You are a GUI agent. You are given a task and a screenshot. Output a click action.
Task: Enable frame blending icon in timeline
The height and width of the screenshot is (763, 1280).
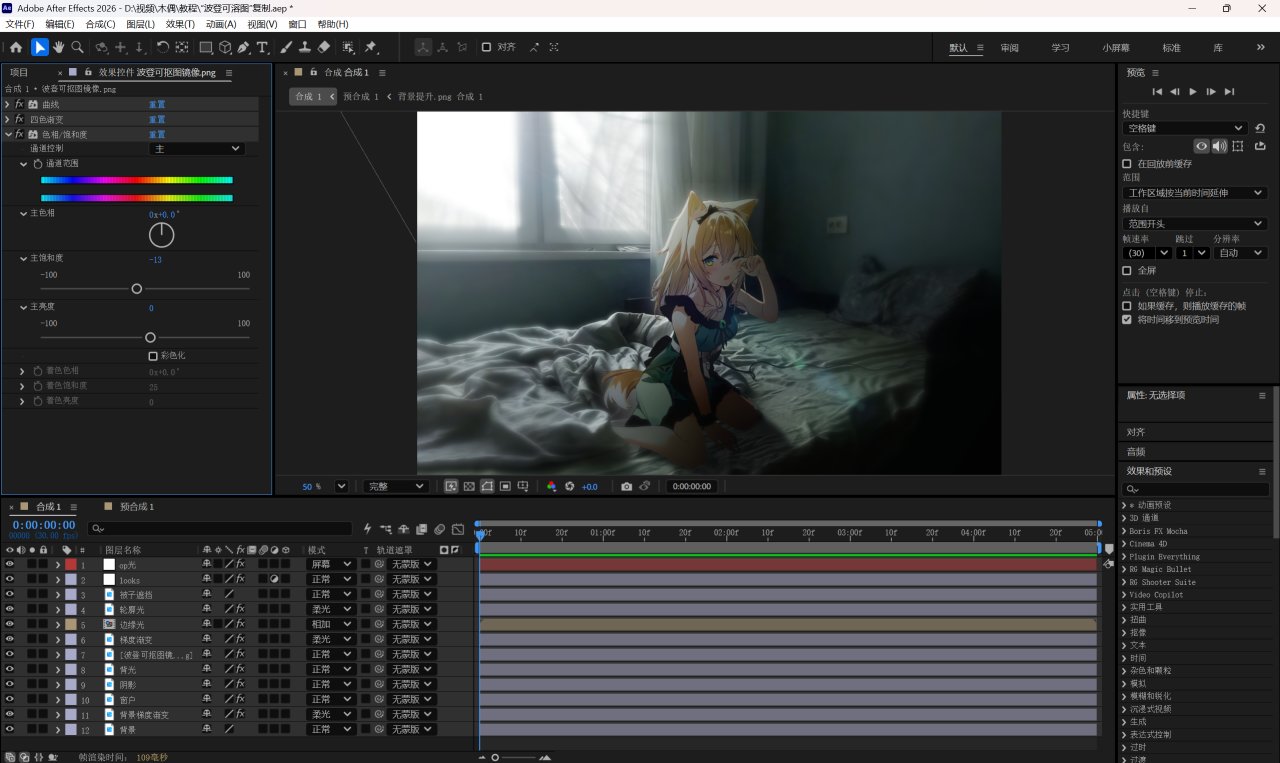pos(422,529)
